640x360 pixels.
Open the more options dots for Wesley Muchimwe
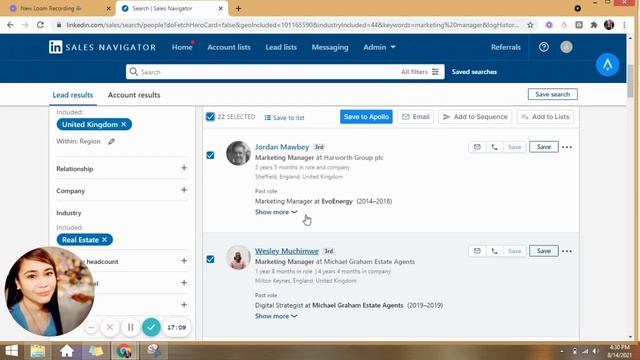(567, 251)
